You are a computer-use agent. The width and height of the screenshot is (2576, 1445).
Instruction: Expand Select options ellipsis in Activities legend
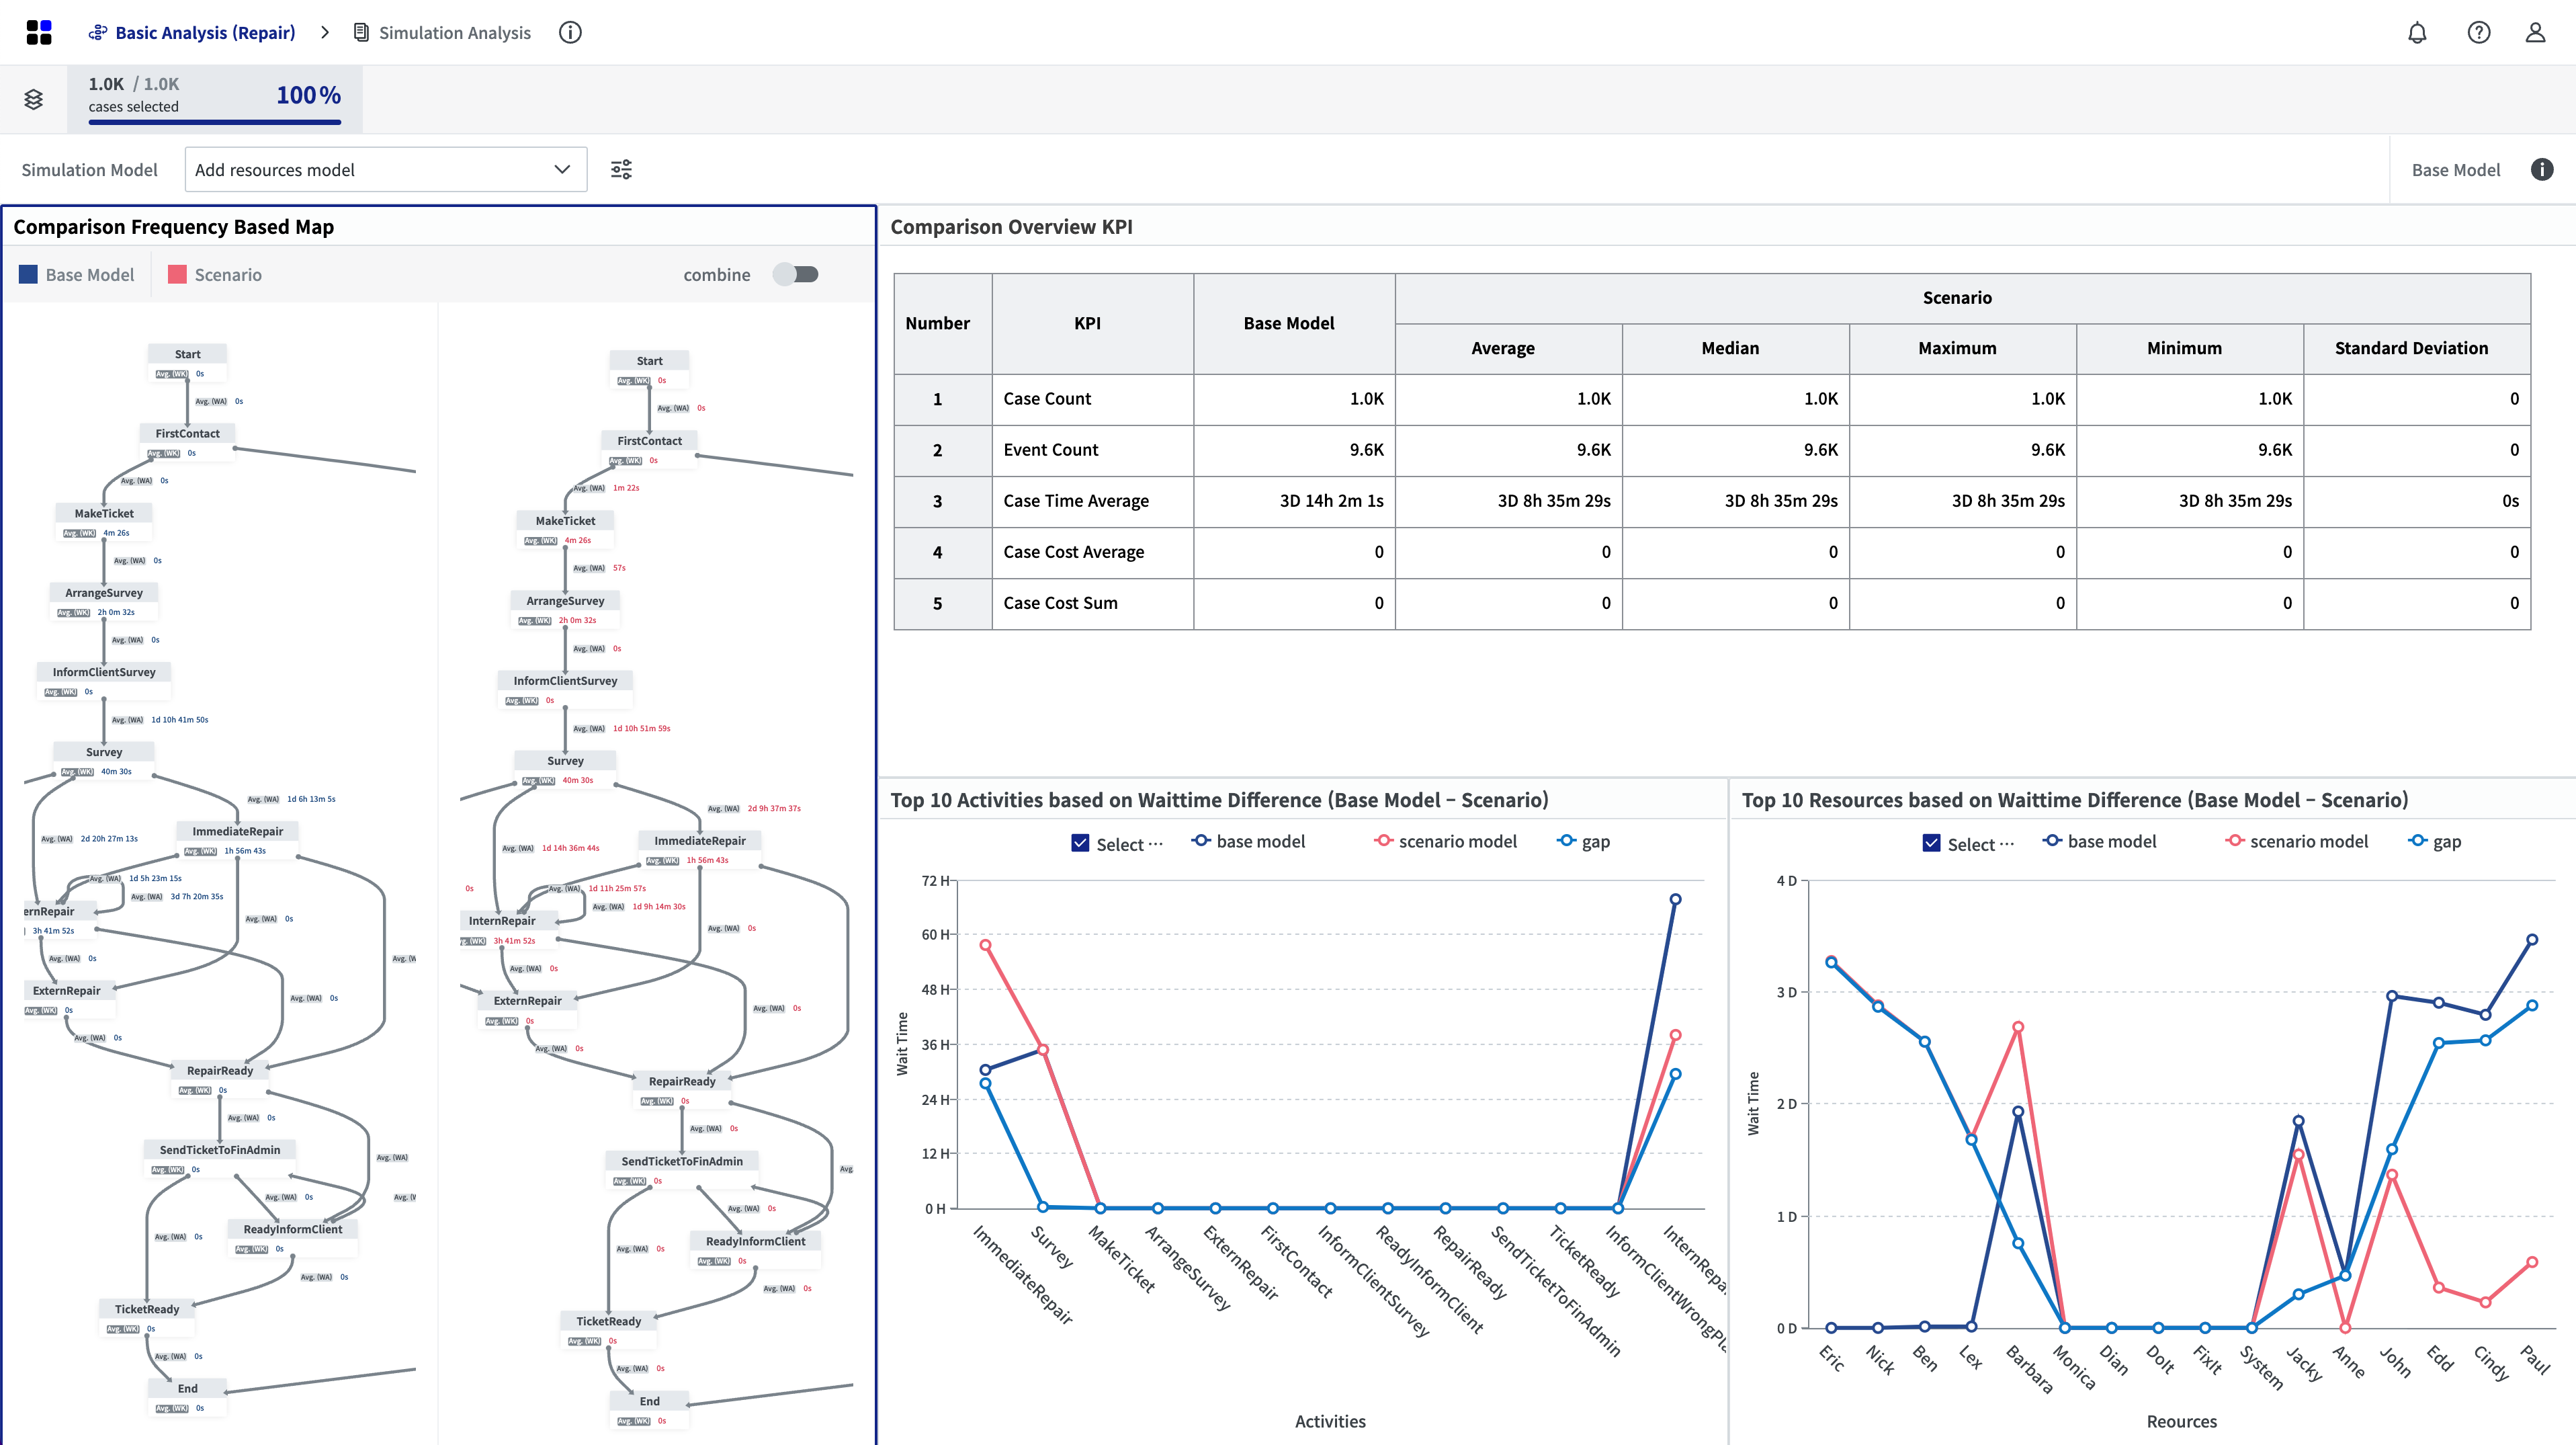1156,843
